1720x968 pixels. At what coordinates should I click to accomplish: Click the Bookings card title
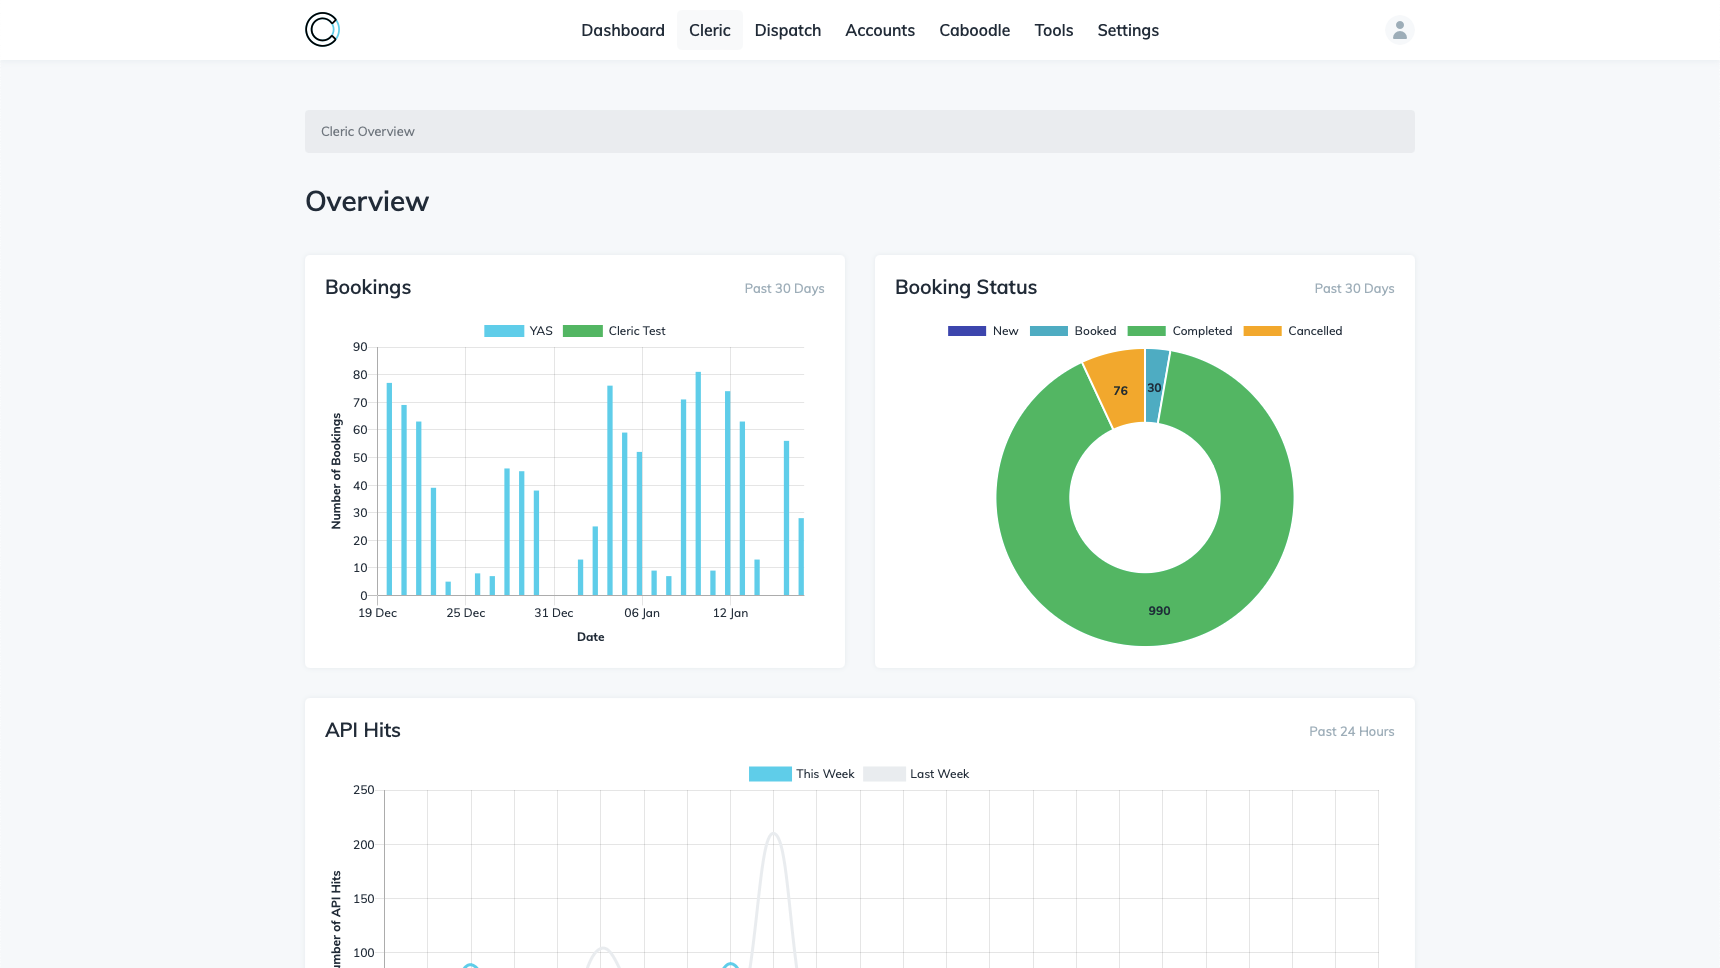point(368,287)
